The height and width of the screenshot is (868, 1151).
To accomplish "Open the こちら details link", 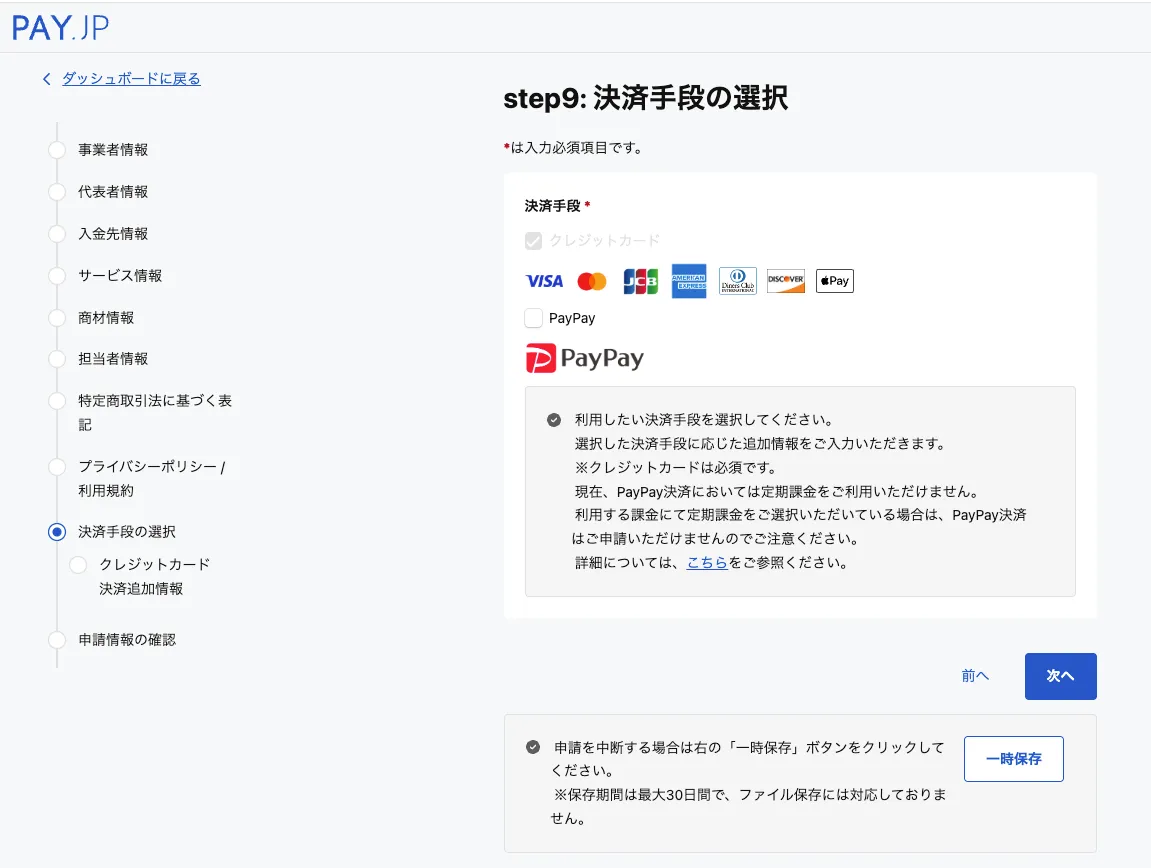I will (706, 562).
